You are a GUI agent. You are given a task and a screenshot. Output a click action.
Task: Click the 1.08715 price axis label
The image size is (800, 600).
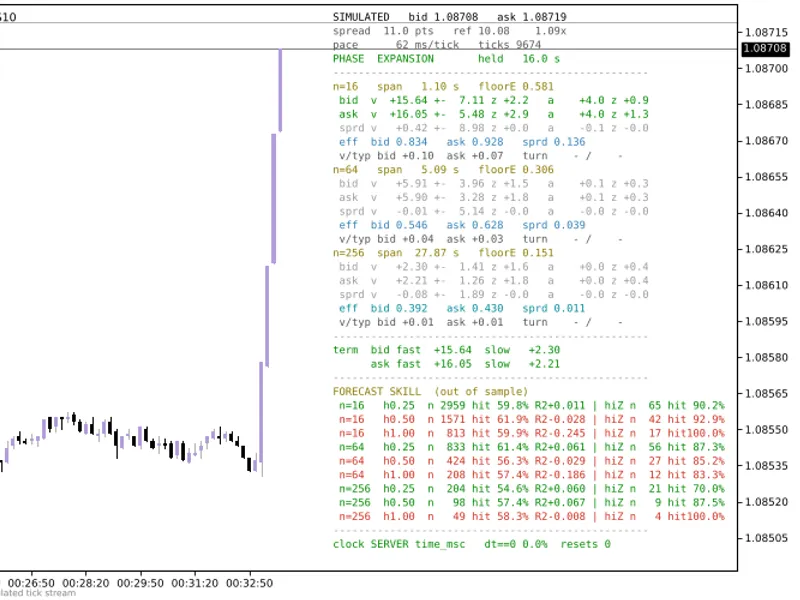coord(766,32)
